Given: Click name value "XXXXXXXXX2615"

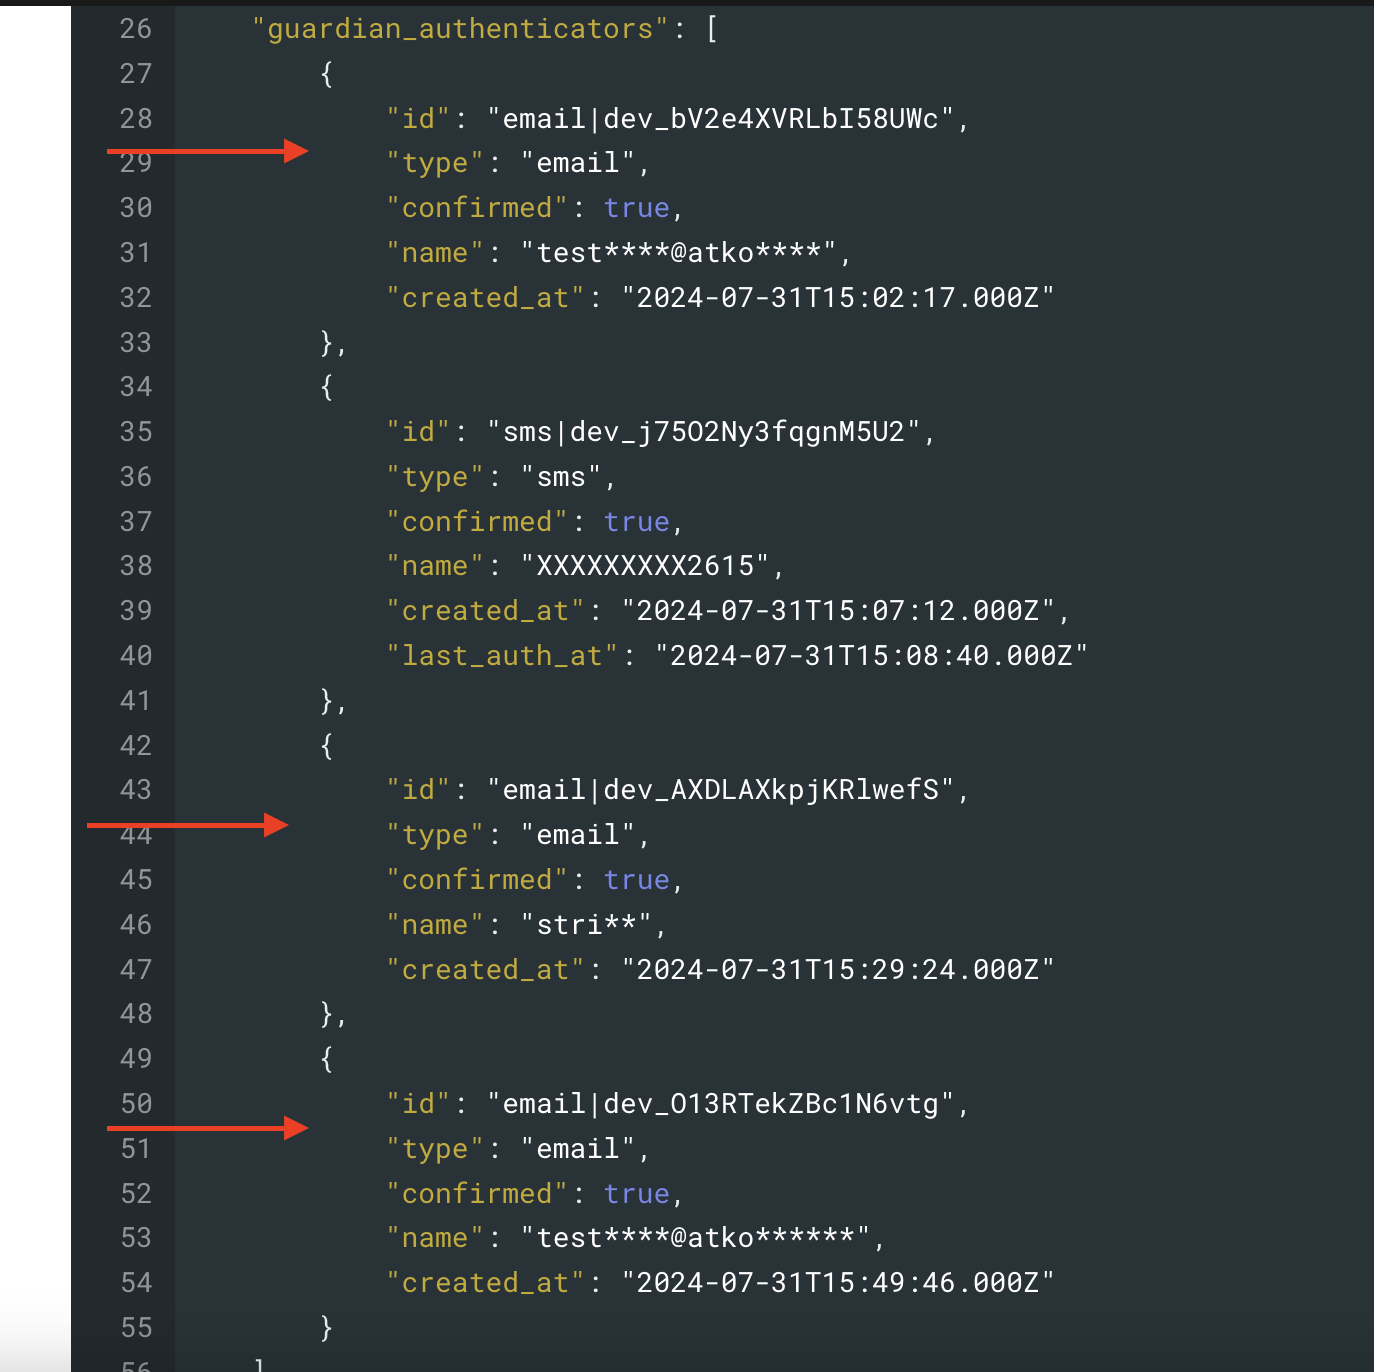Looking at the screenshot, I should [645, 566].
